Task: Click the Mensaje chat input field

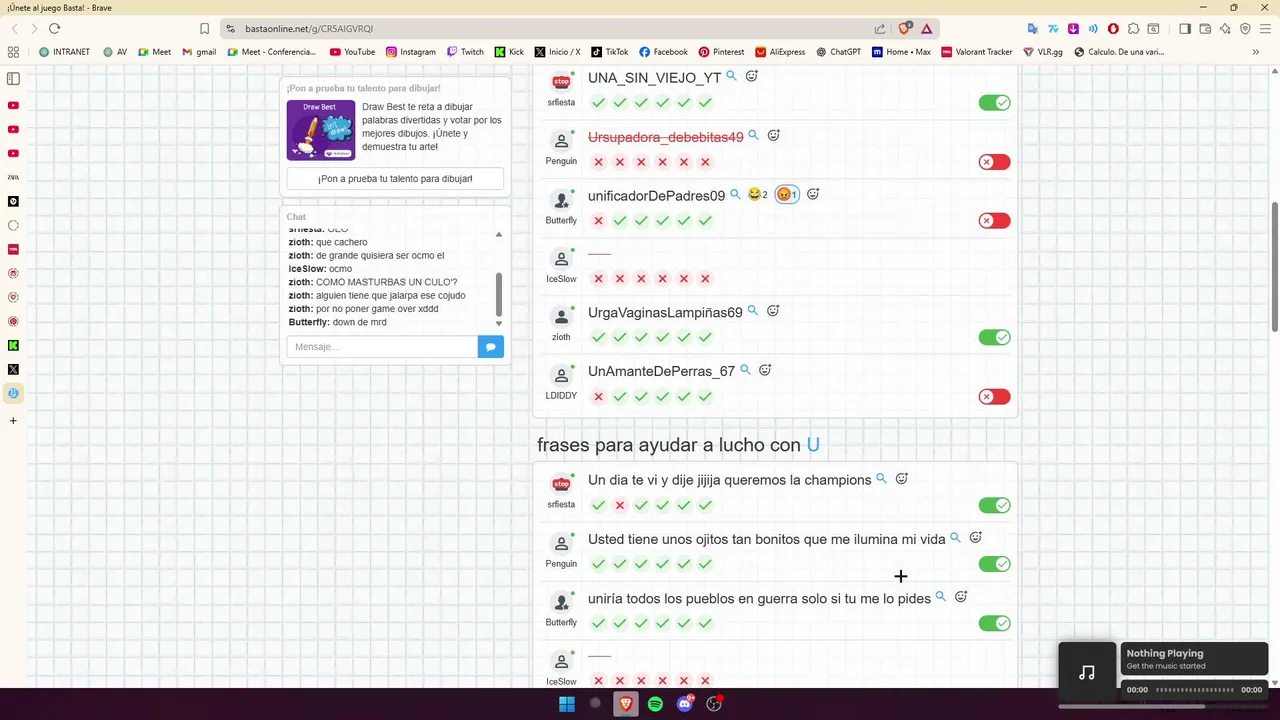Action: pos(382,347)
